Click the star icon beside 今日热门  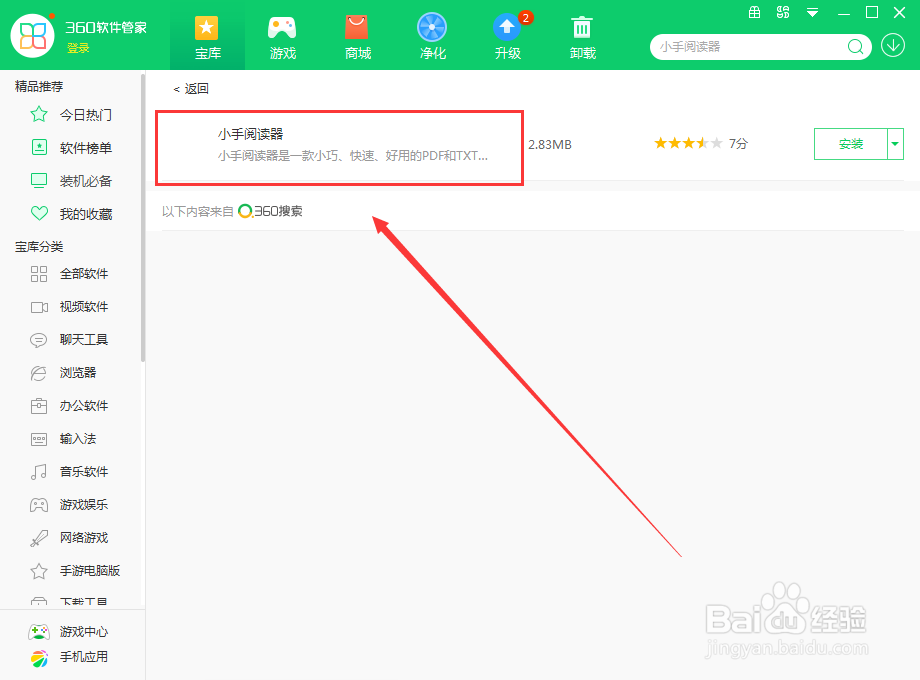click(39, 114)
